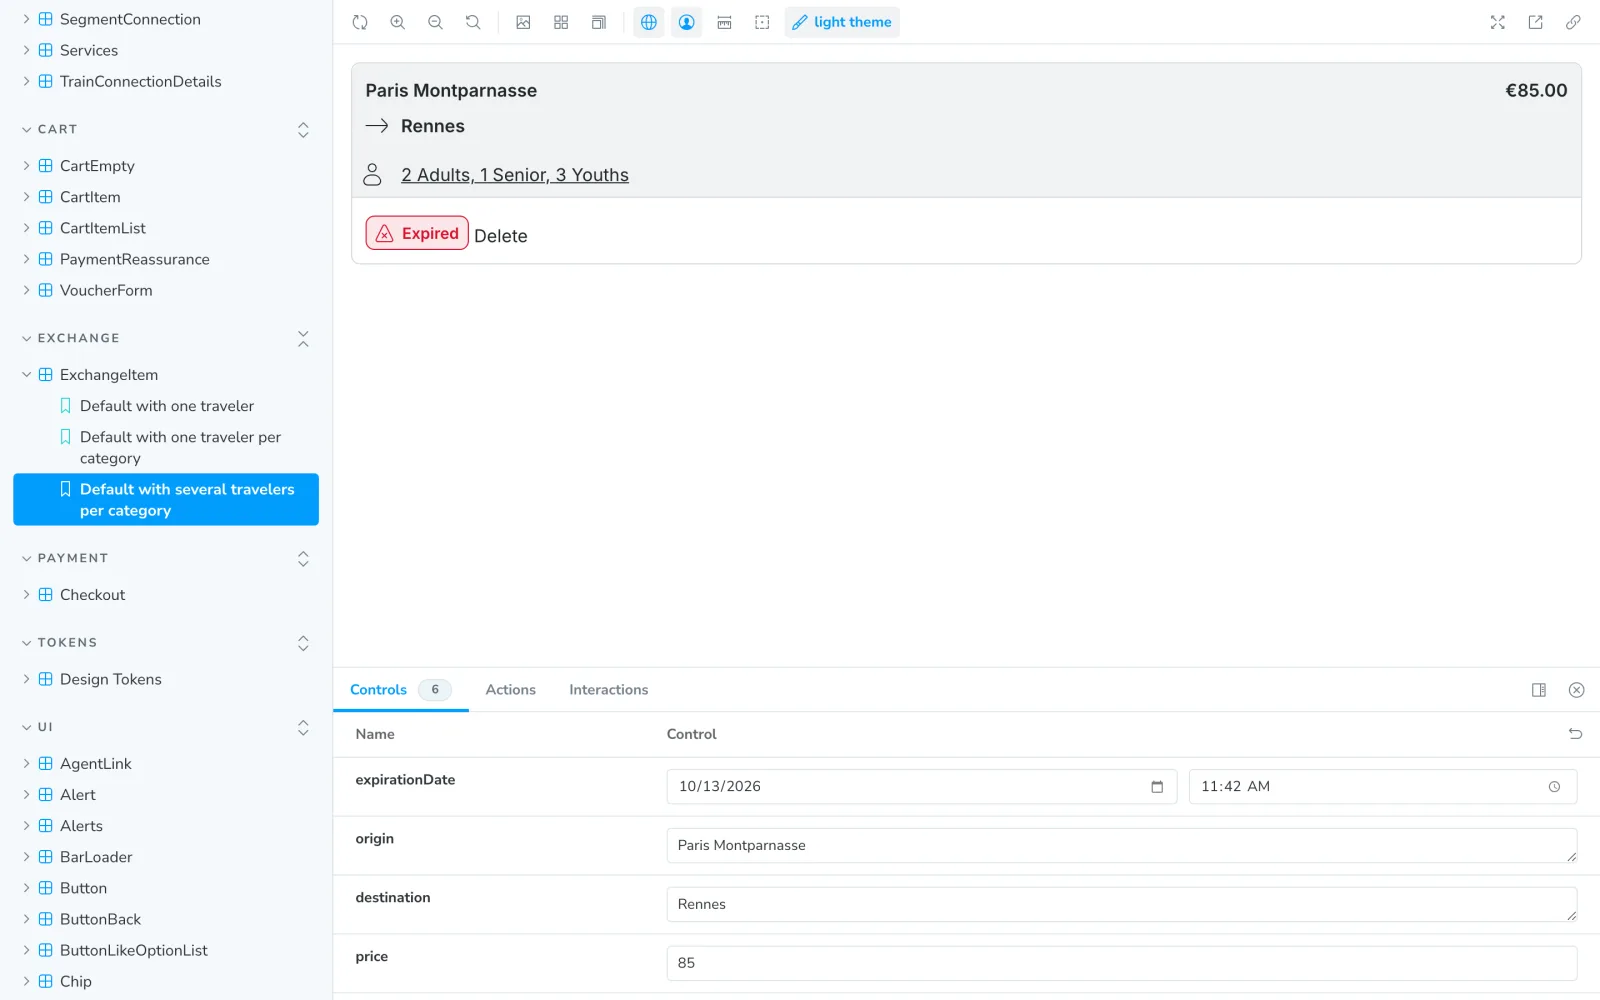Open the story in a new tab

click(x=1536, y=22)
